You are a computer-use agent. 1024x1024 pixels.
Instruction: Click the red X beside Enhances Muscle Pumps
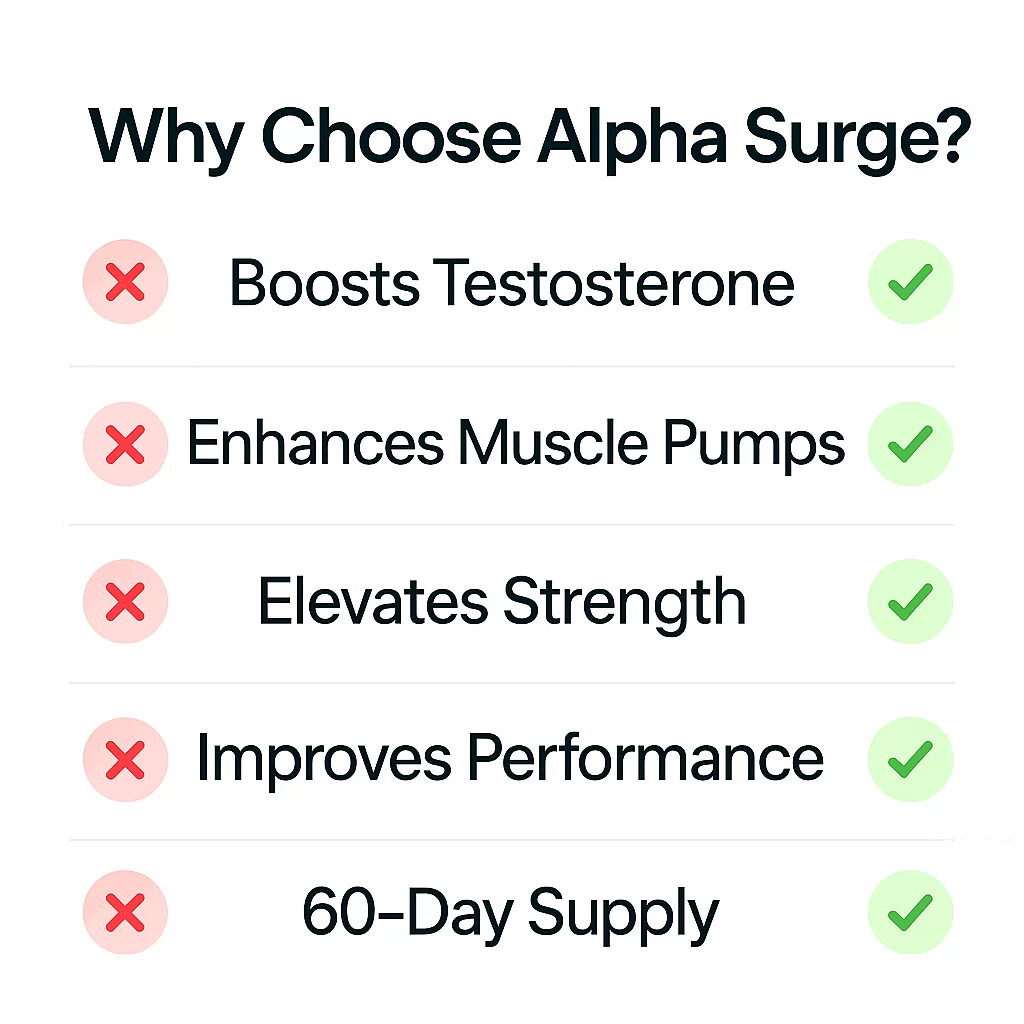[x=125, y=444]
